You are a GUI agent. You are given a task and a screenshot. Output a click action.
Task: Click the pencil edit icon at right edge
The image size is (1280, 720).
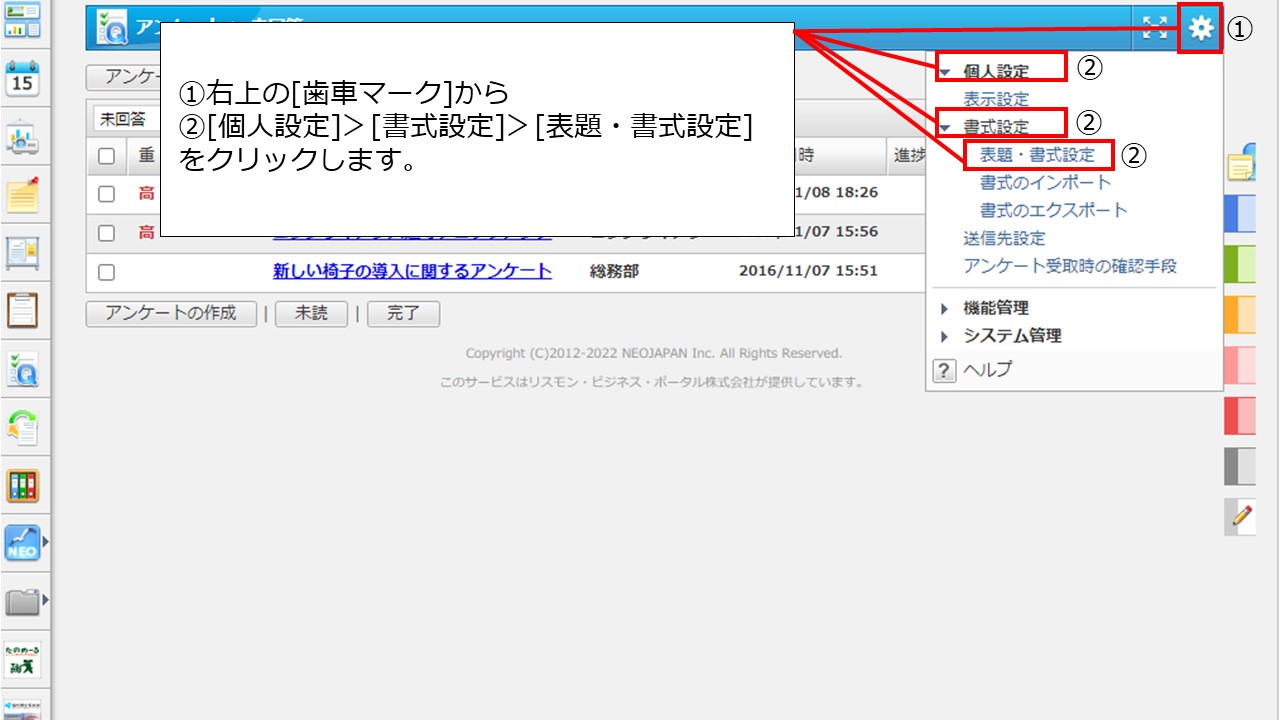[1240, 517]
